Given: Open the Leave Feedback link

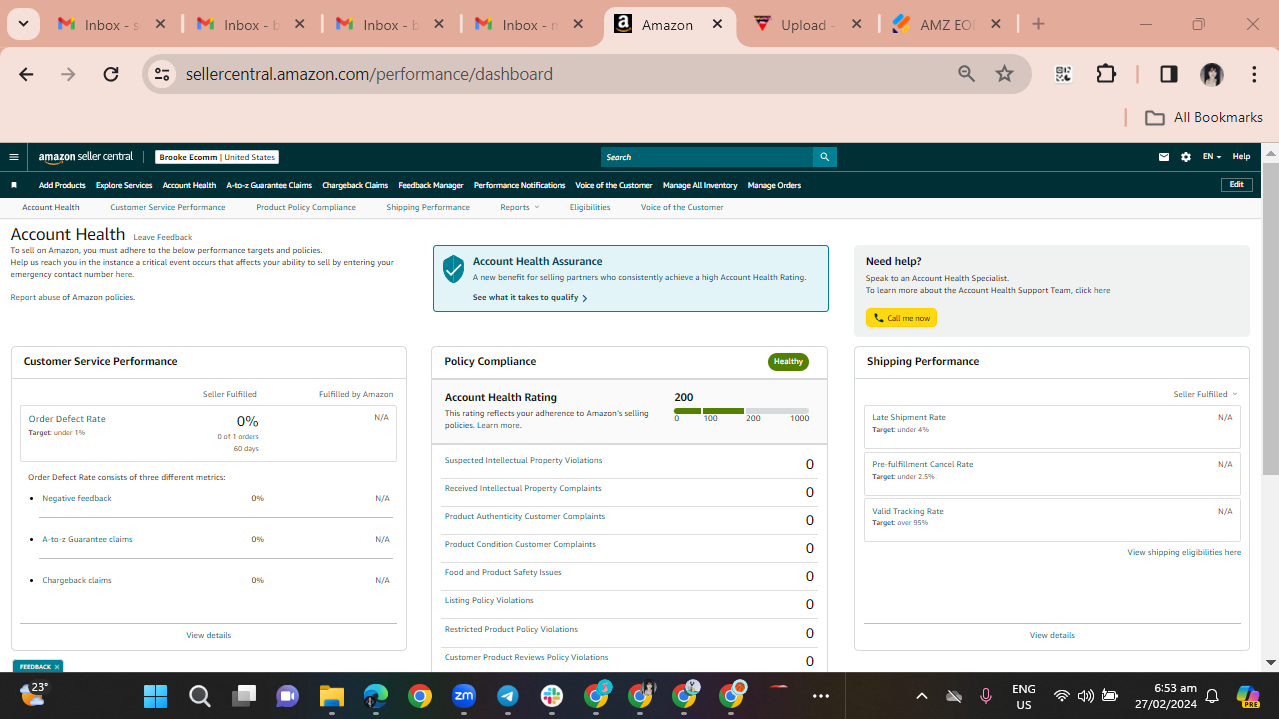Looking at the screenshot, I should (x=163, y=237).
